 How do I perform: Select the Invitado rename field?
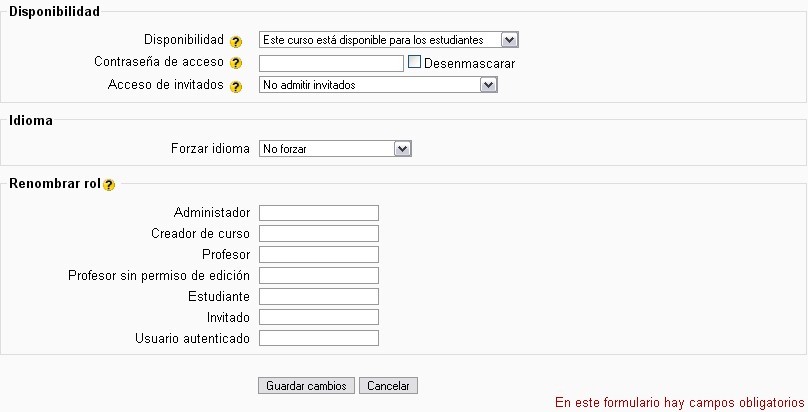click(x=318, y=317)
